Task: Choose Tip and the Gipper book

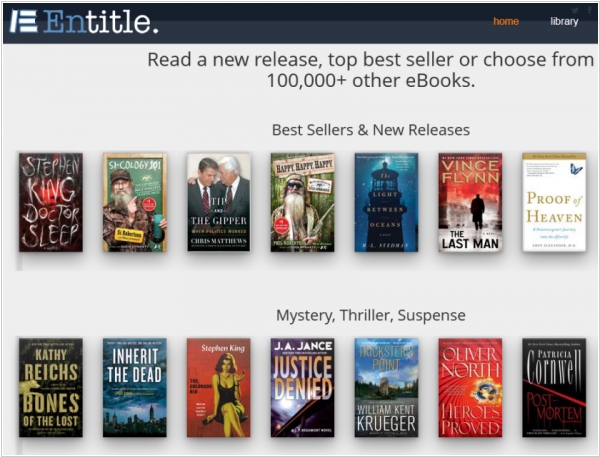Action: coord(218,202)
